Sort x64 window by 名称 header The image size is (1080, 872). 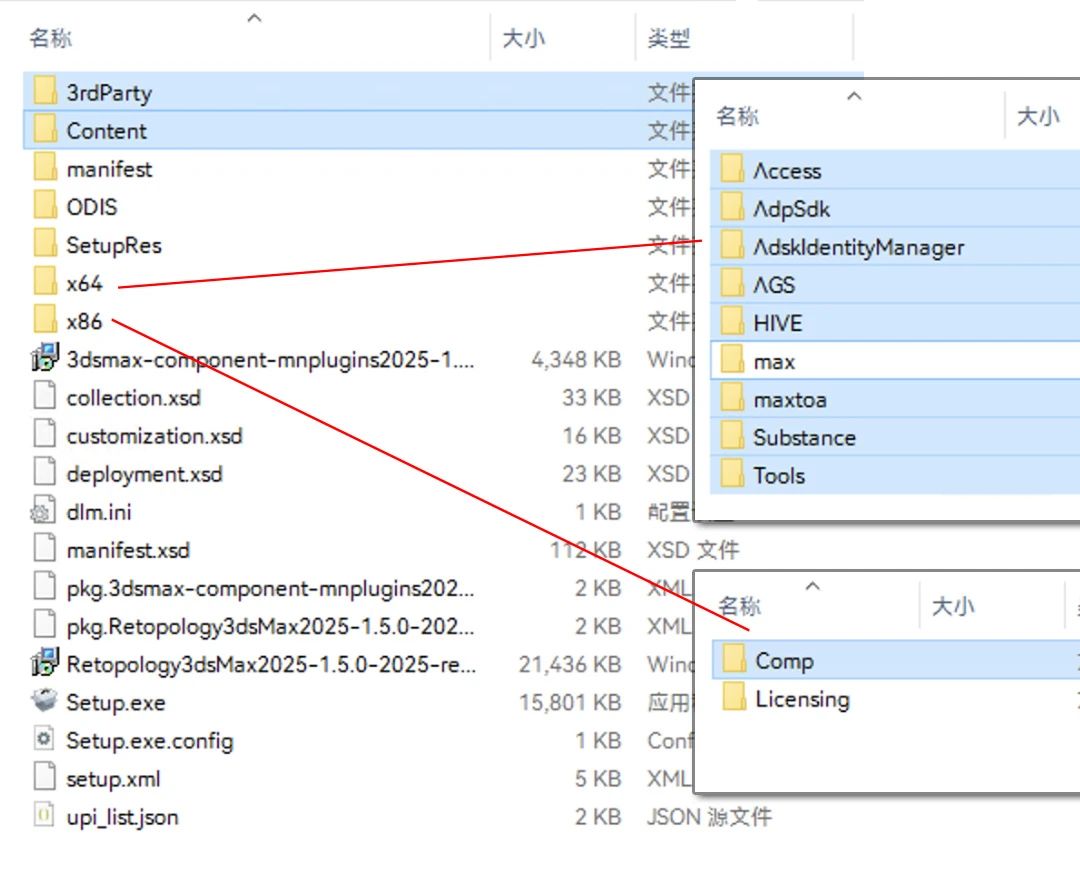pyautogui.click(x=737, y=116)
